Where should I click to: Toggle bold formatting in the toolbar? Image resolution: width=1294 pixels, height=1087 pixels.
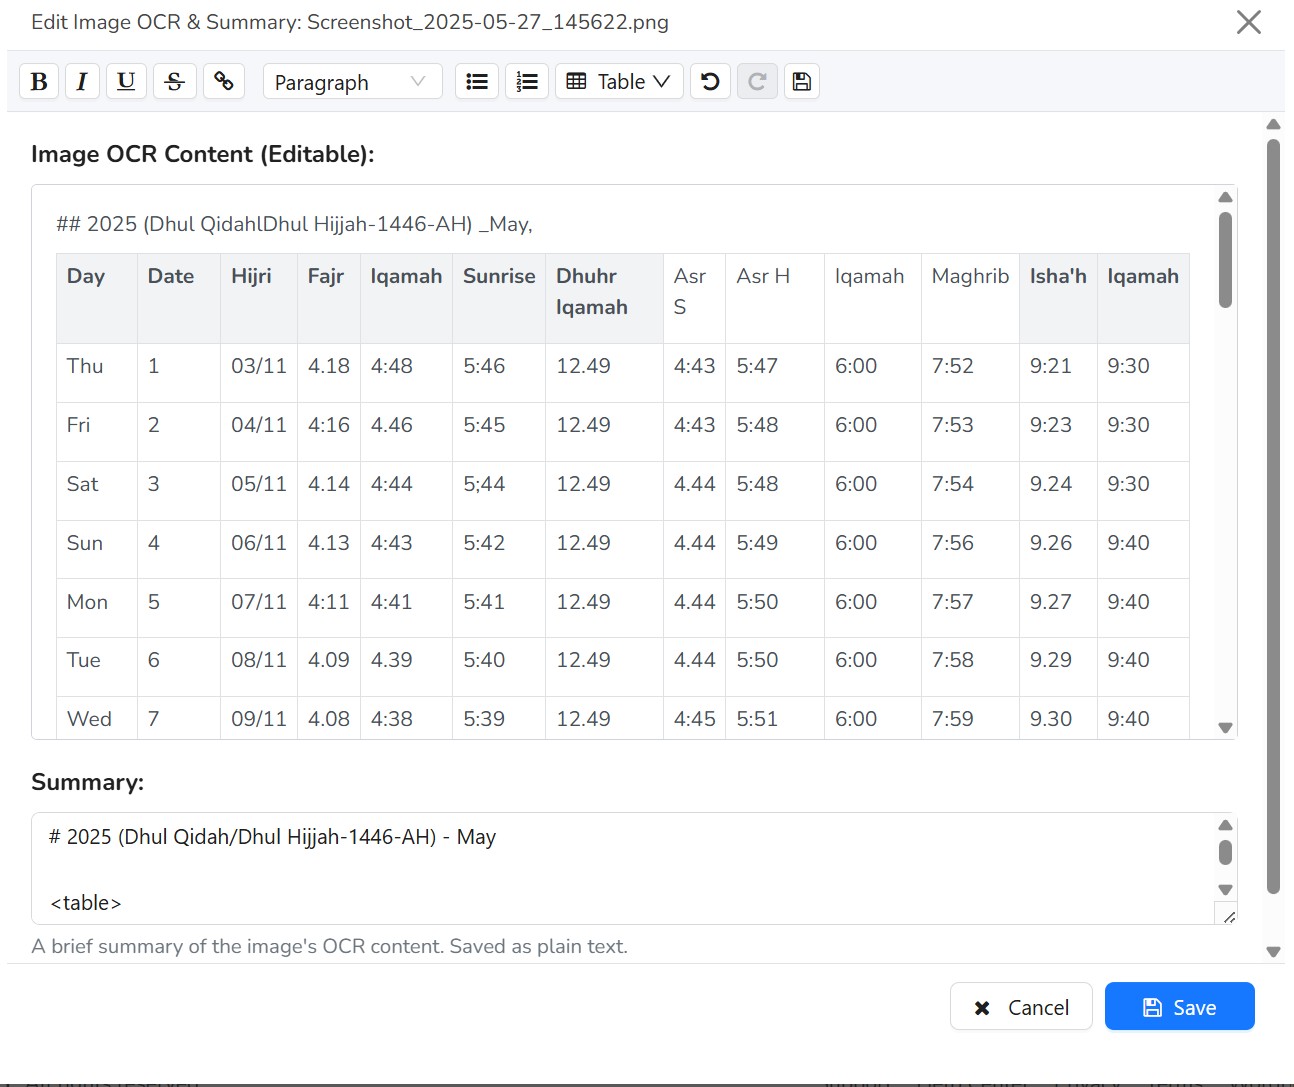39,82
